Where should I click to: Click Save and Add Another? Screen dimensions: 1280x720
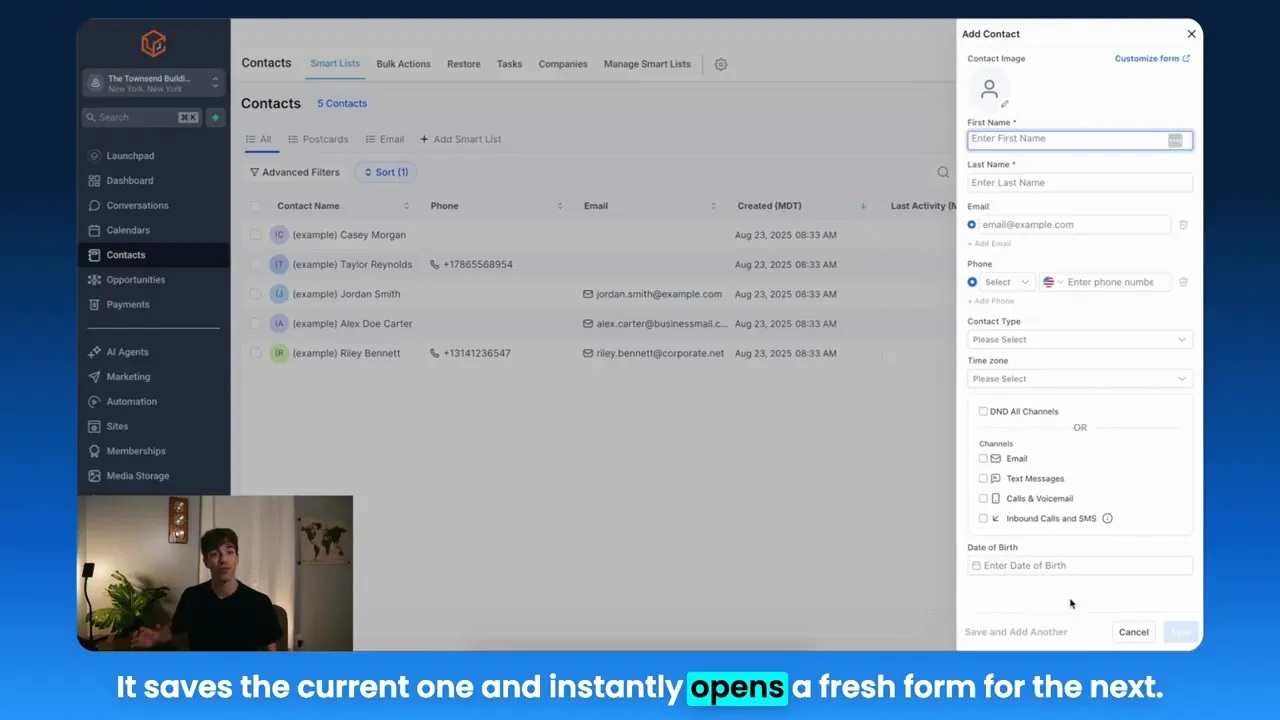pos(1015,631)
